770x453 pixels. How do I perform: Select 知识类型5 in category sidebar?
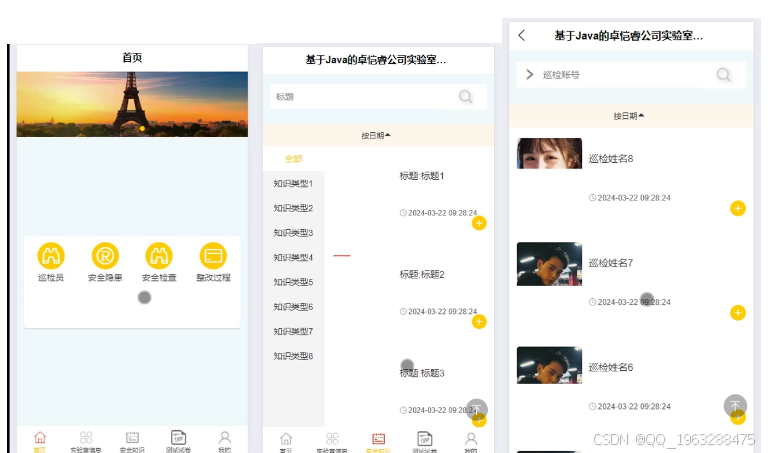pos(293,282)
